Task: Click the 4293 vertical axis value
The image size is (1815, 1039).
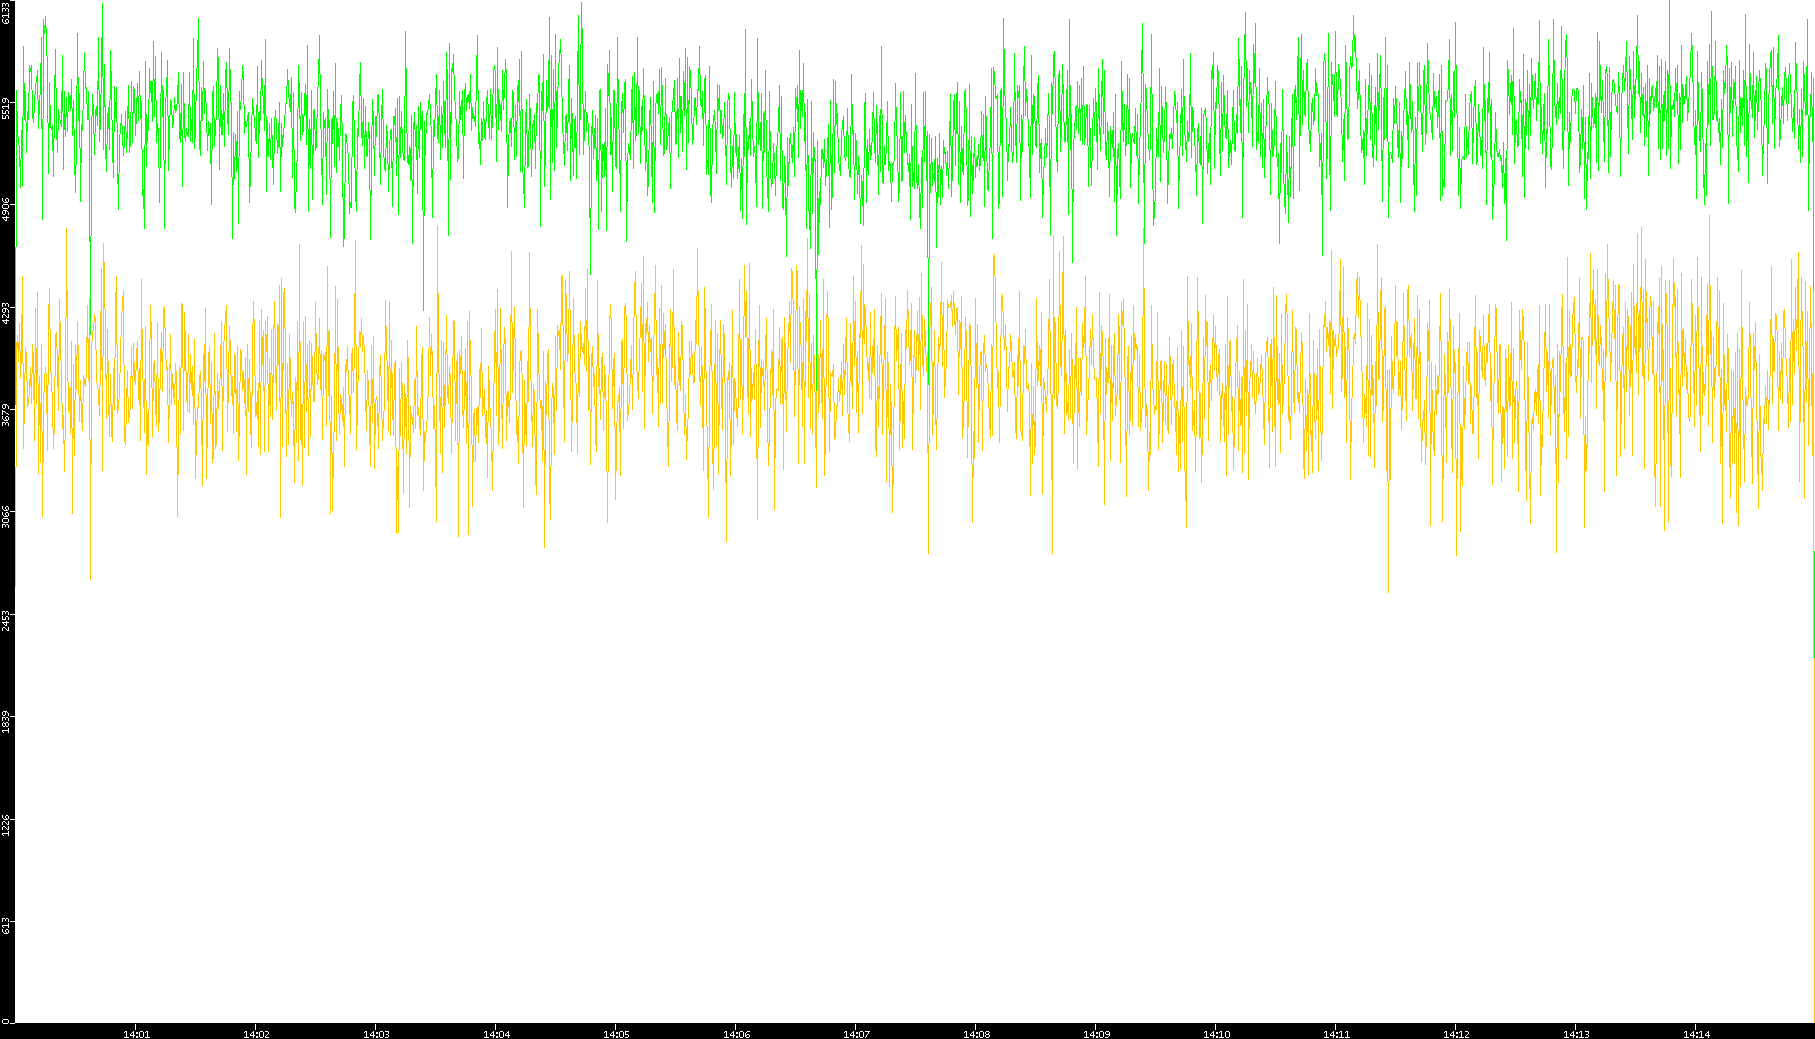Action: 7,313
